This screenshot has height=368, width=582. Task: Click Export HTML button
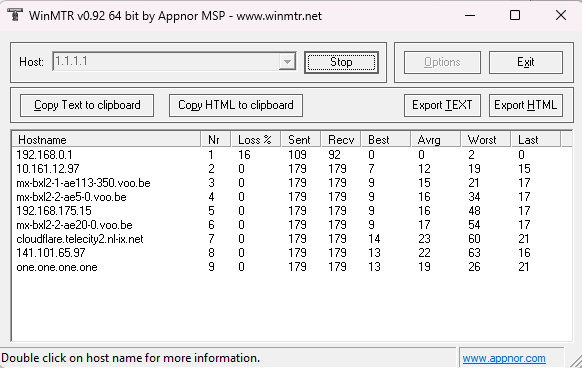click(526, 105)
